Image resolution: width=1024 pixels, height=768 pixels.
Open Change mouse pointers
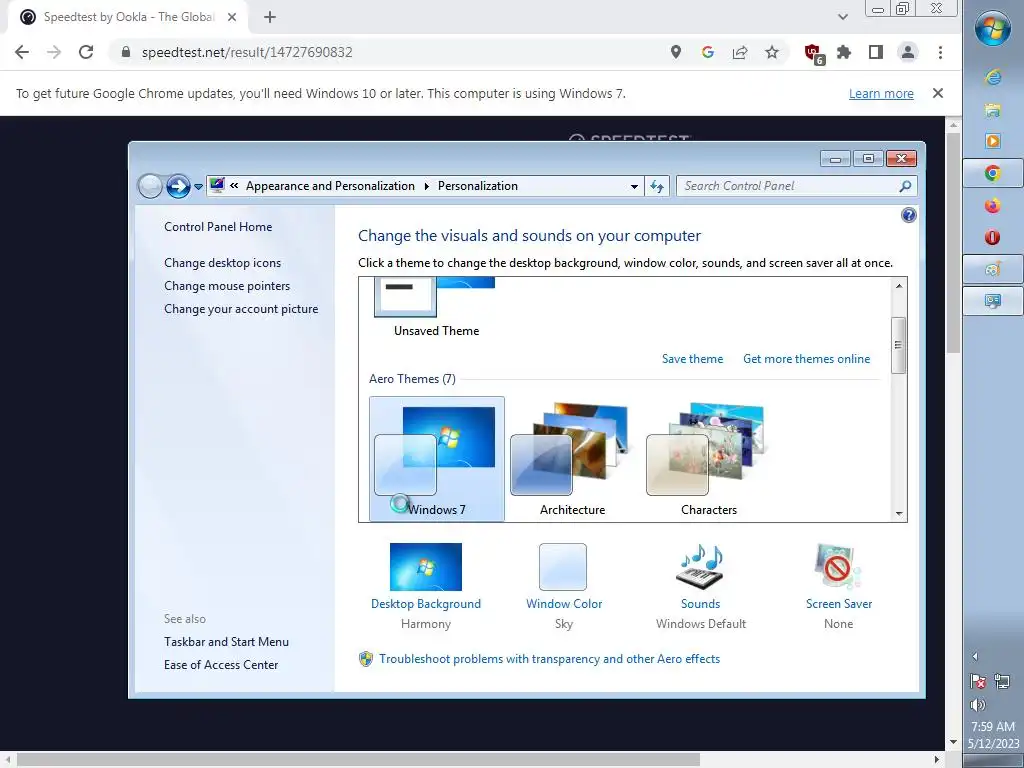click(227, 285)
